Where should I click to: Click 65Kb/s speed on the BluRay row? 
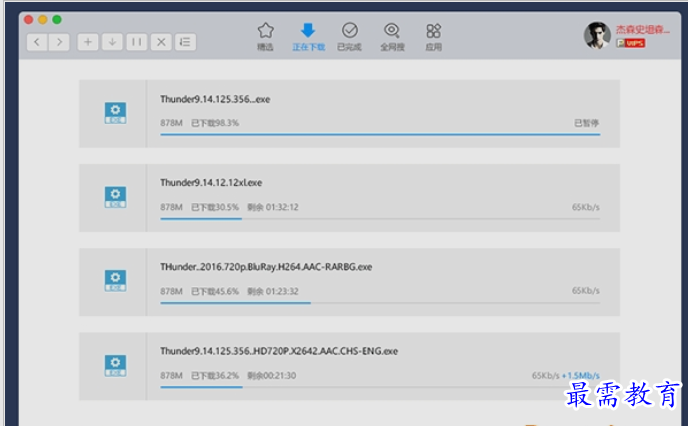pyautogui.click(x=586, y=291)
